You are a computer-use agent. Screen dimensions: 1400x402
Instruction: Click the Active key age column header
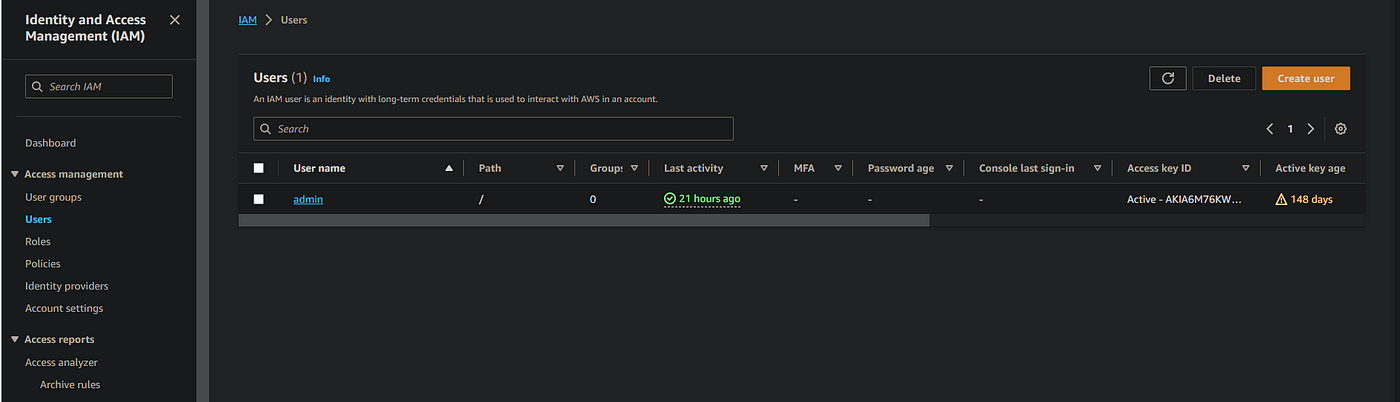1310,168
